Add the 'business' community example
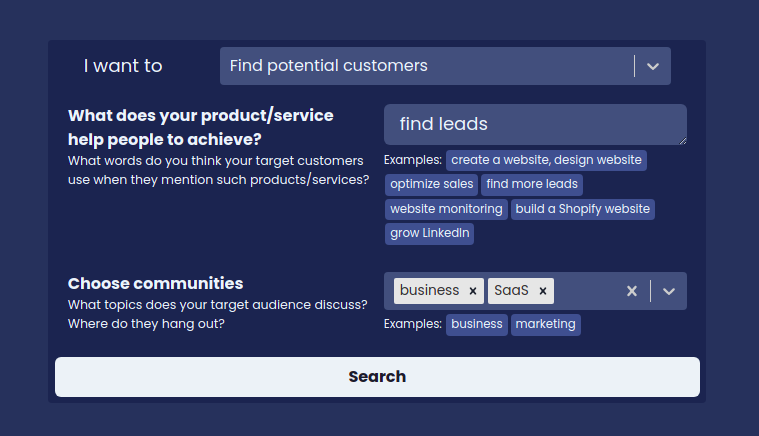Viewport: 759px width, 436px height. click(x=476, y=324)
